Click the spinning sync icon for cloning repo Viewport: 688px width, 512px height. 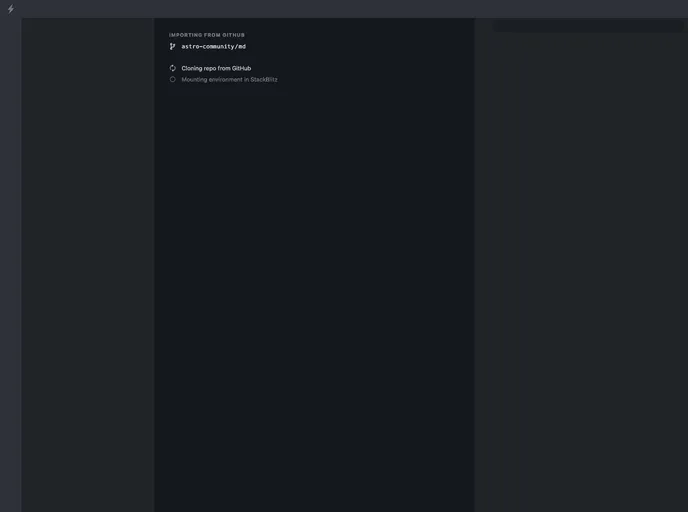point(172,68)
